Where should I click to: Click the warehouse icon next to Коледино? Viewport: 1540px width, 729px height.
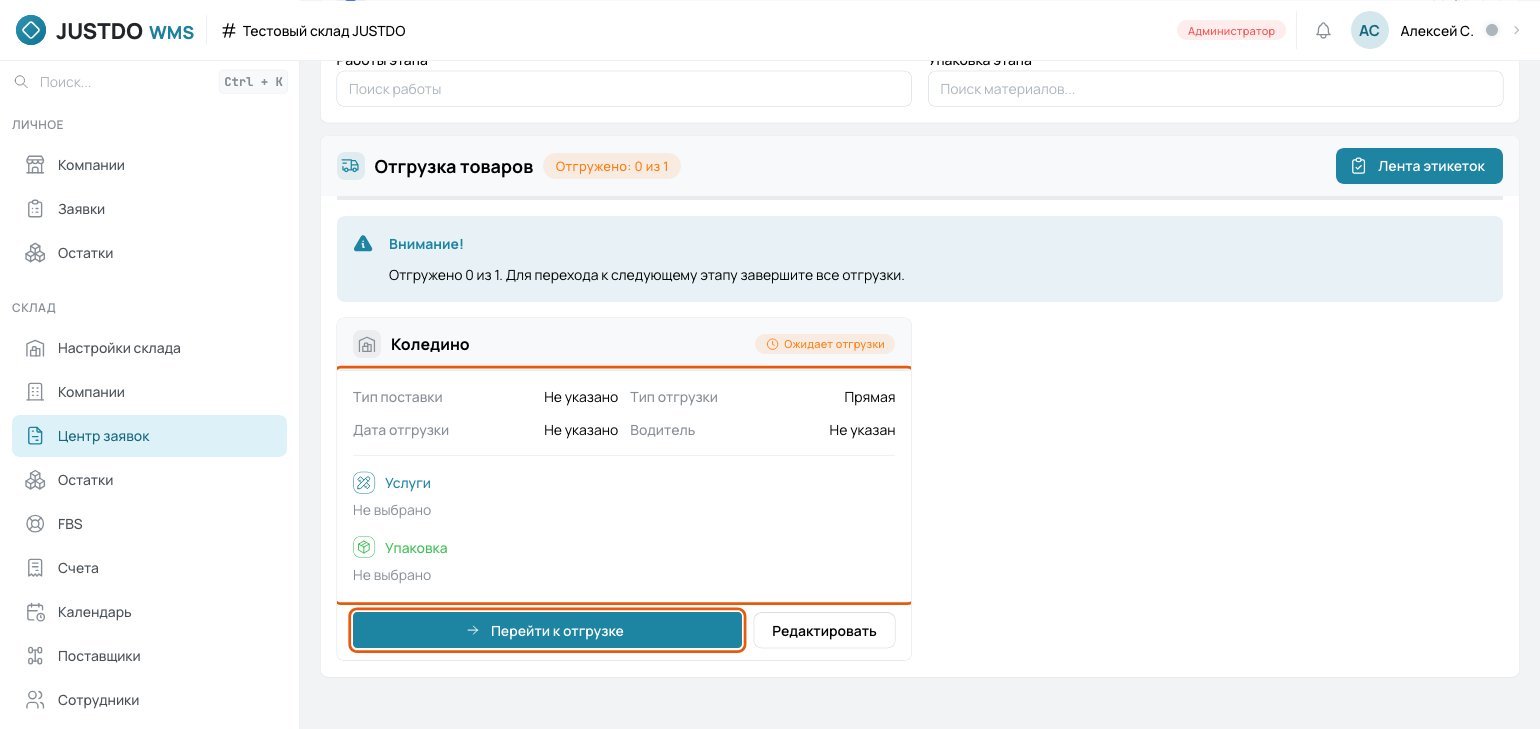coord(367,344)
